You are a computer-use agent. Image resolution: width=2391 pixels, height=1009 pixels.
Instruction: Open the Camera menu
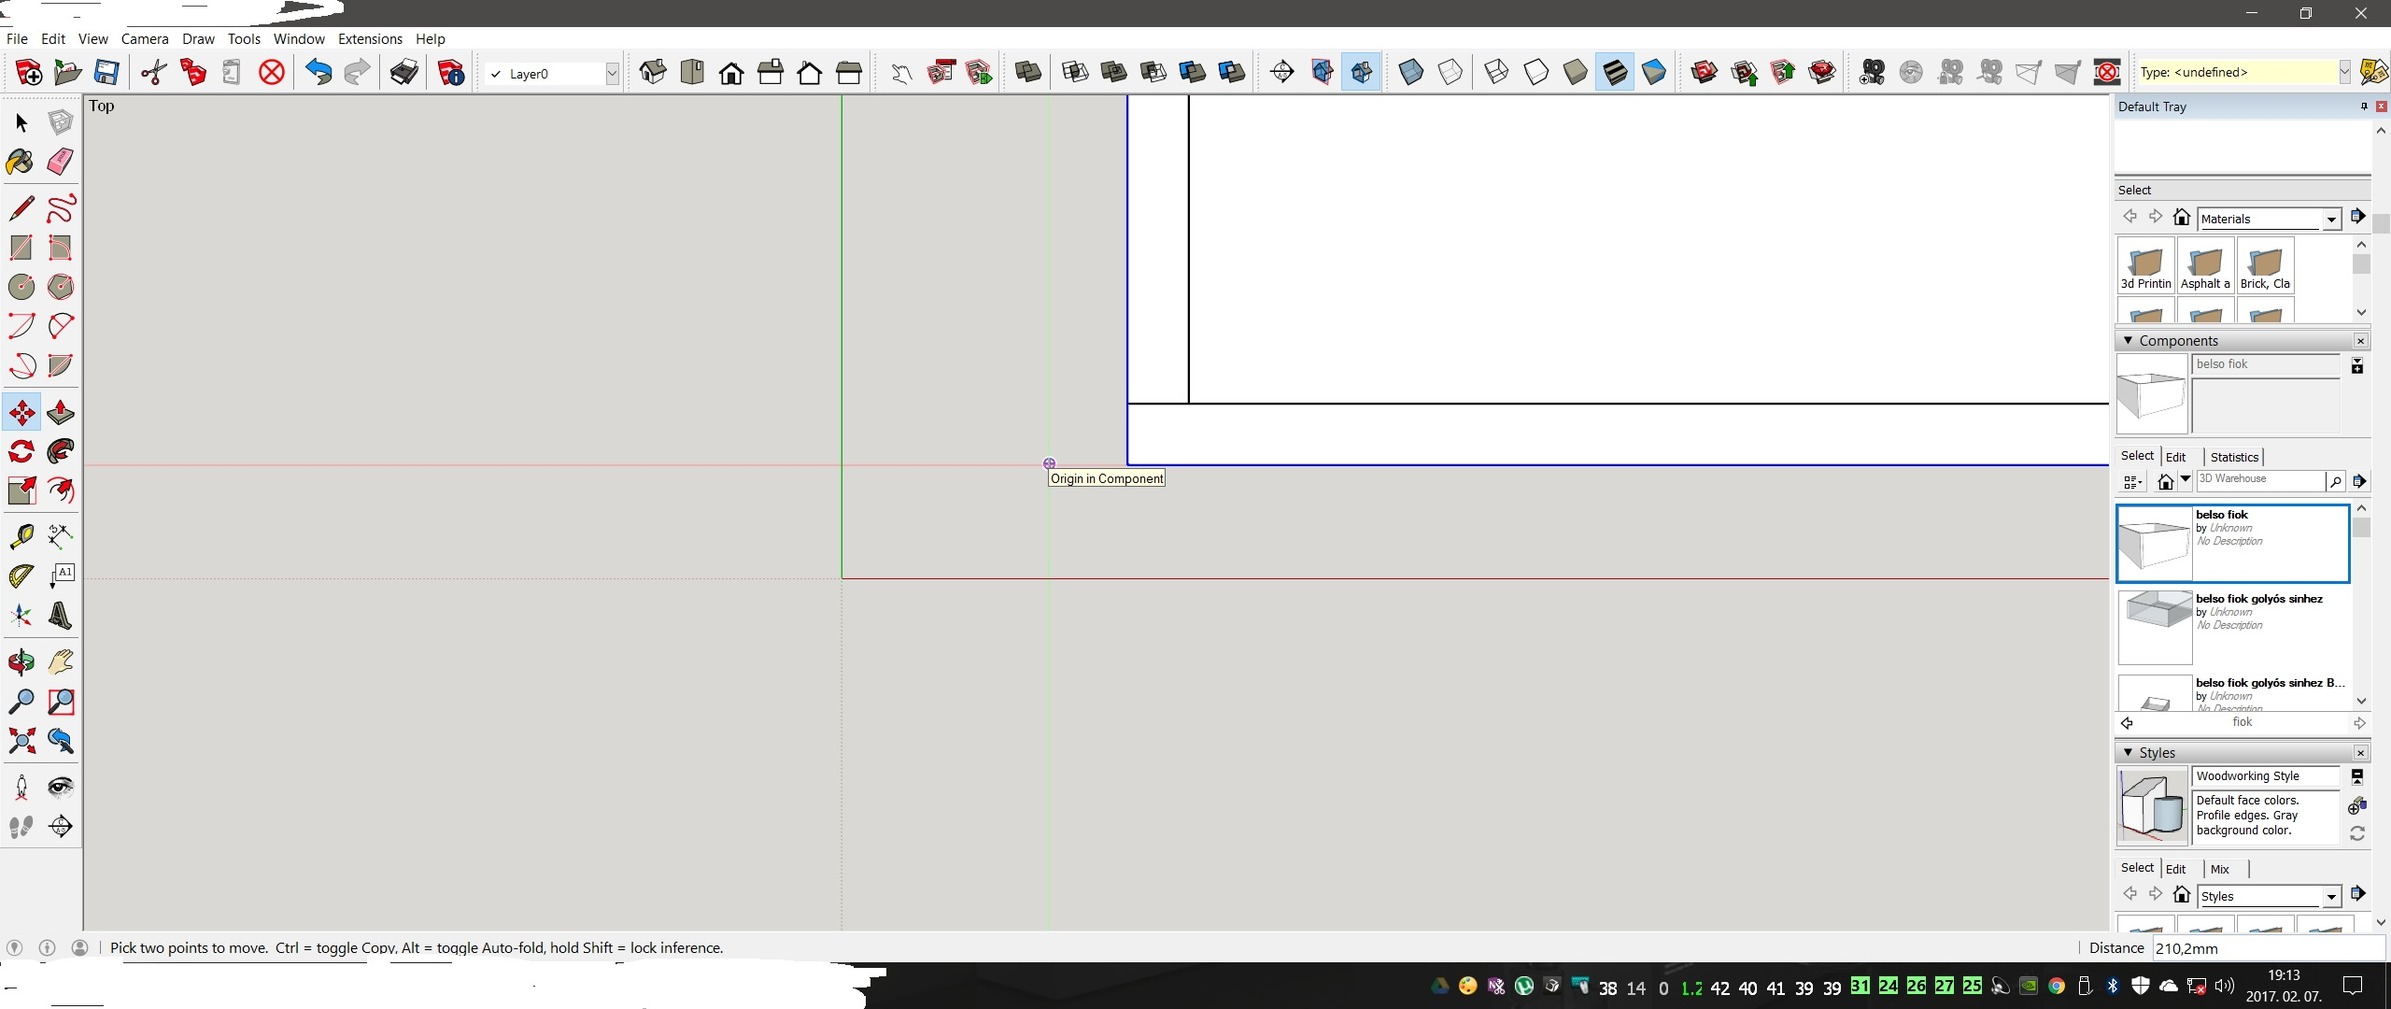(145, 39)
